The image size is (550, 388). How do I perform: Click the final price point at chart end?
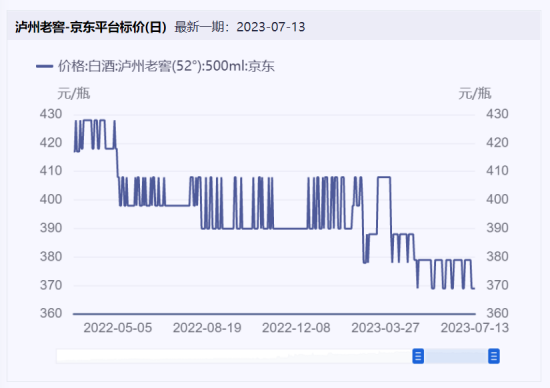click(475, 288)
